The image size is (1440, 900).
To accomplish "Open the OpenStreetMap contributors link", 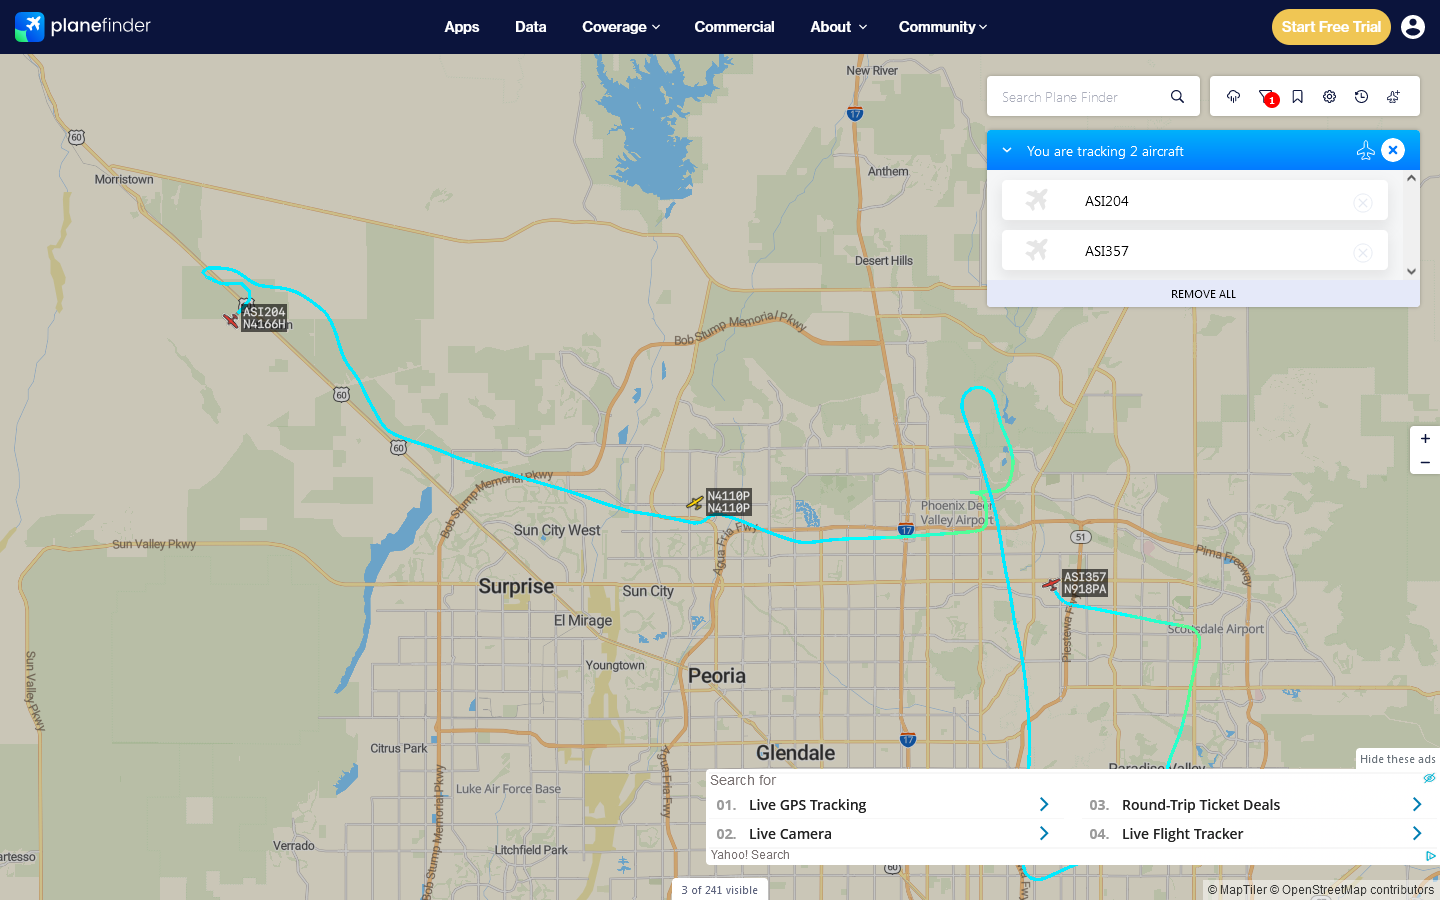I will [x=1352, y=890].
